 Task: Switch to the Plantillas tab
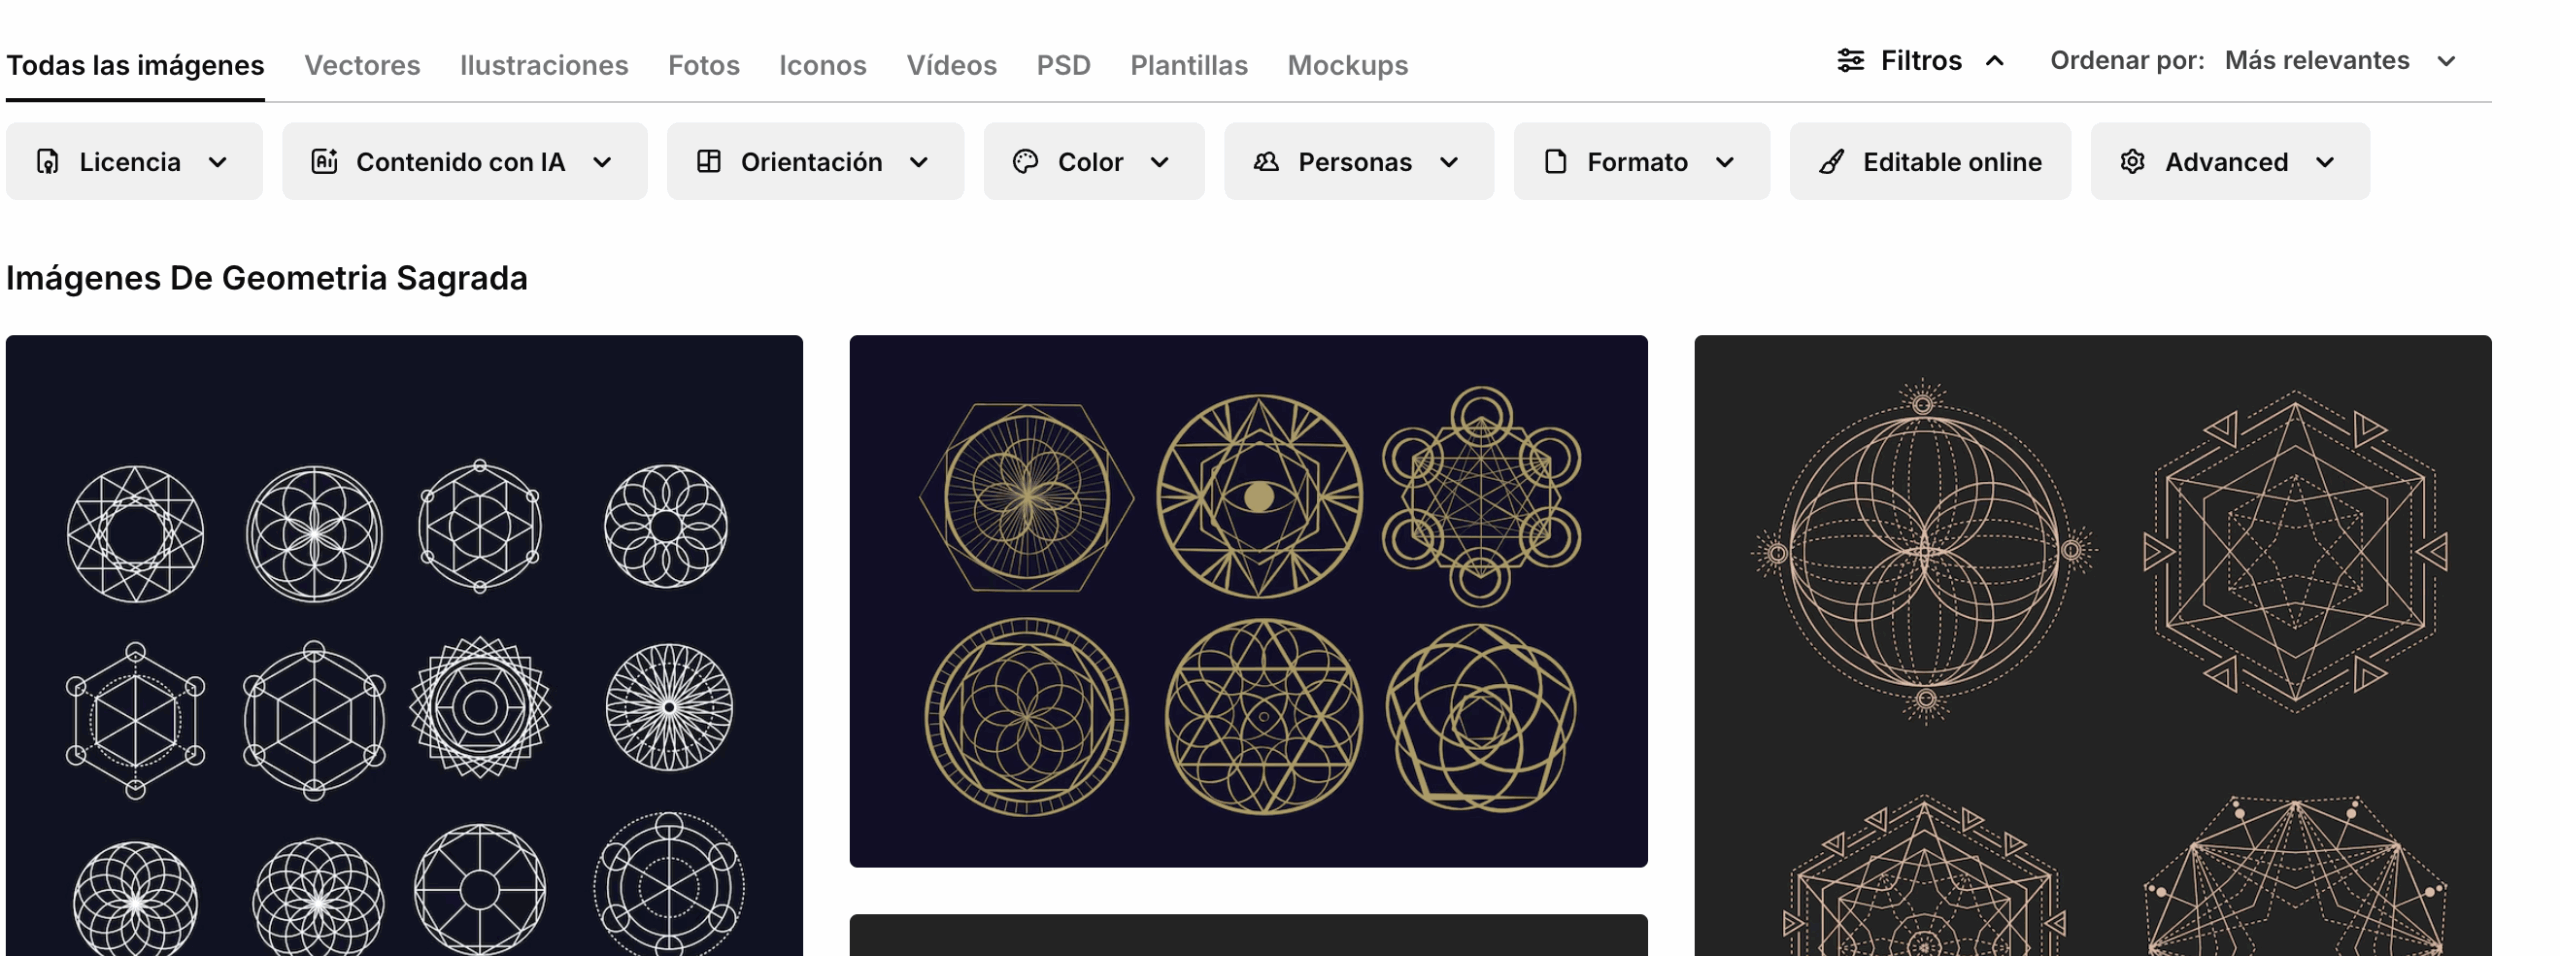point(1189,65)
